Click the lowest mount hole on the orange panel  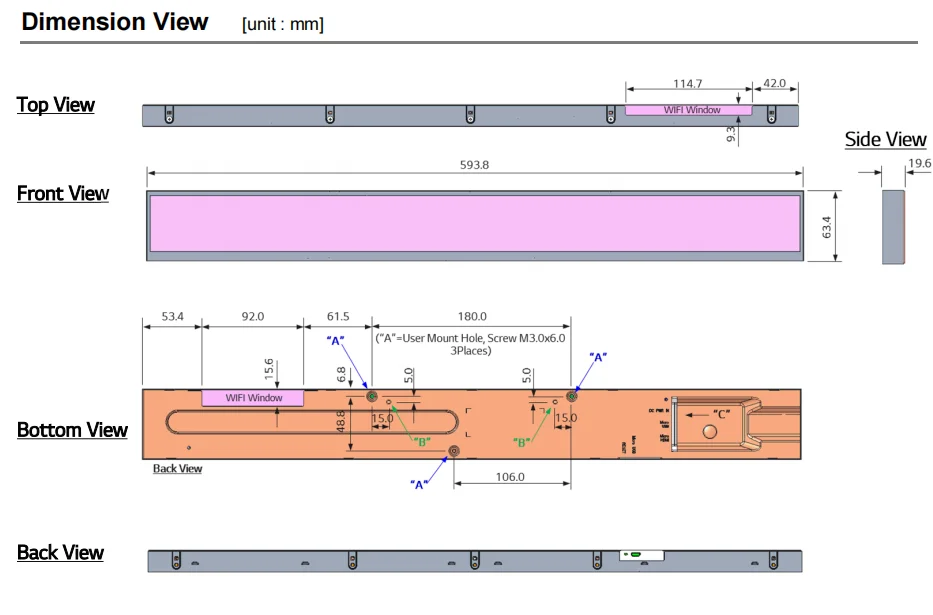pos(454,450)
